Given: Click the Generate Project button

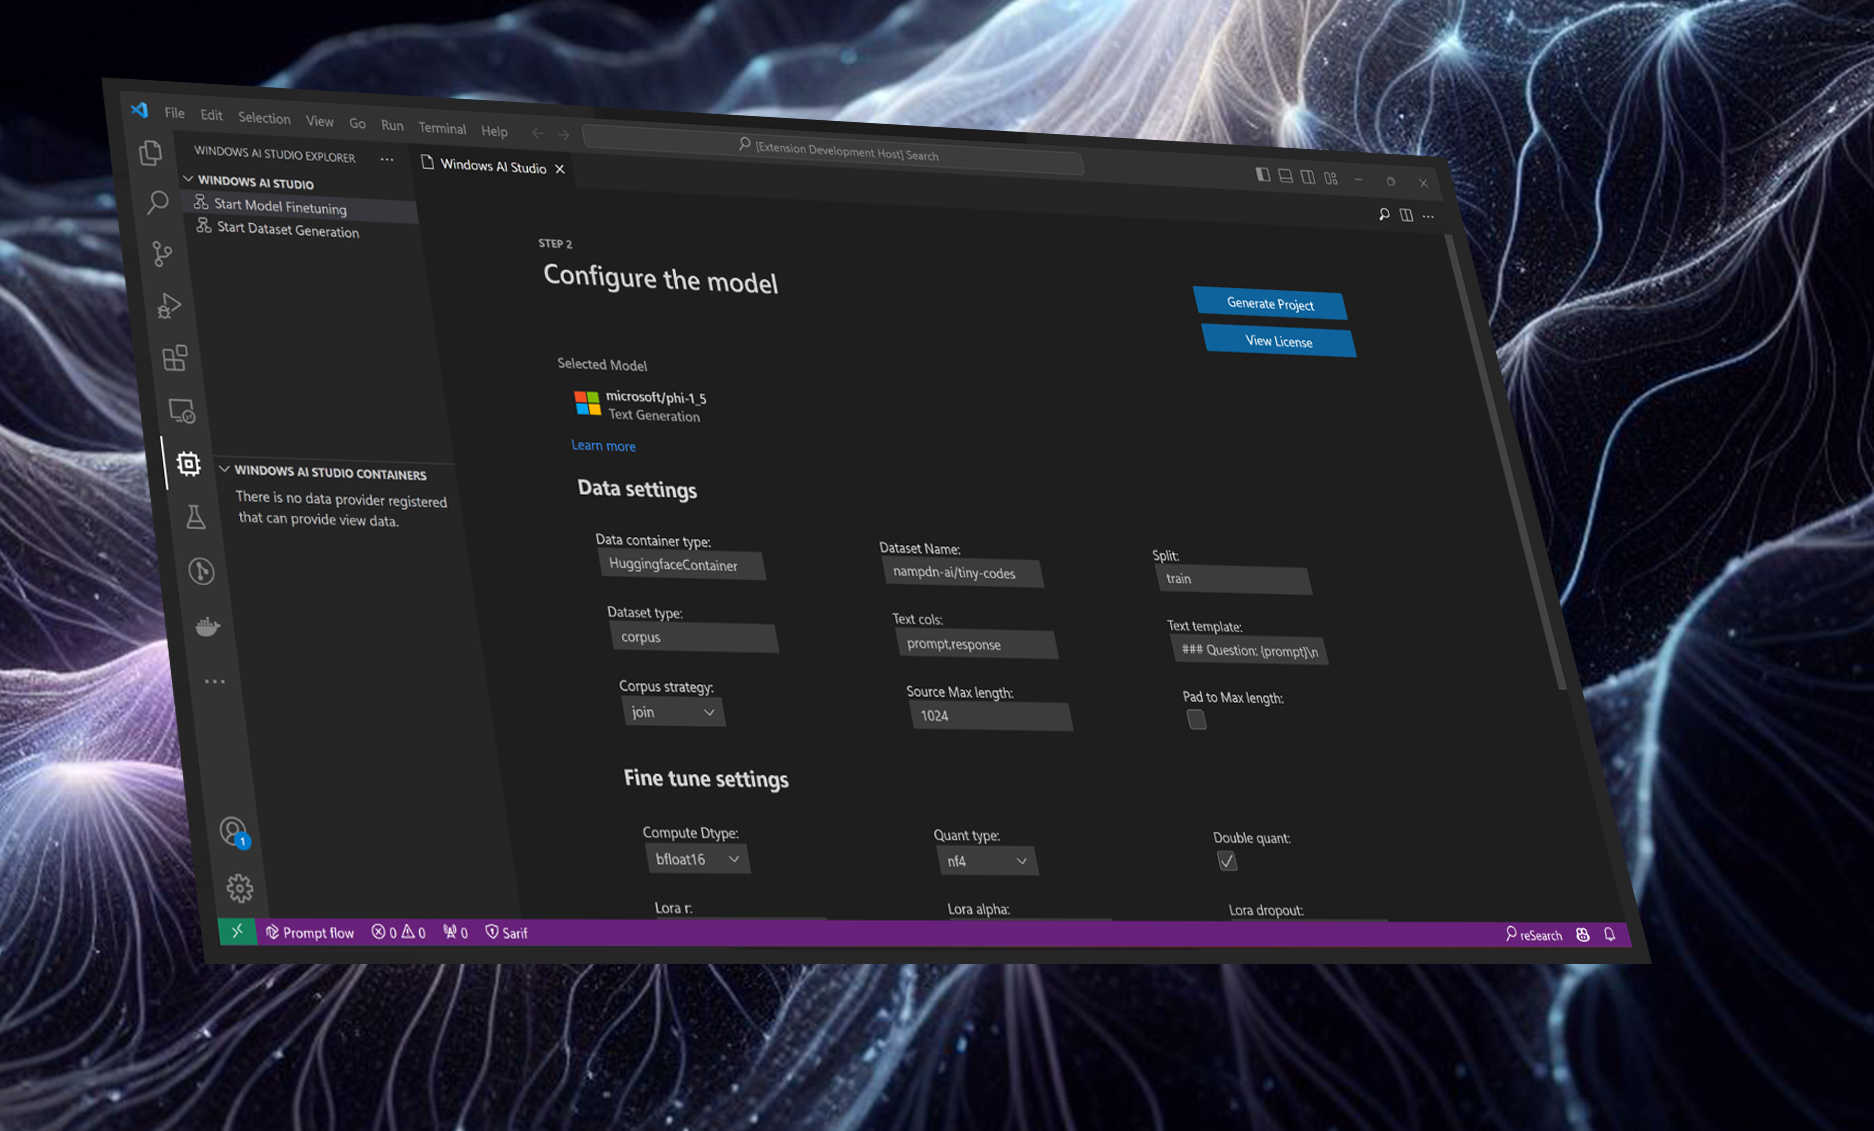Looking at the screenshot, I should (x=1270, y=304).
